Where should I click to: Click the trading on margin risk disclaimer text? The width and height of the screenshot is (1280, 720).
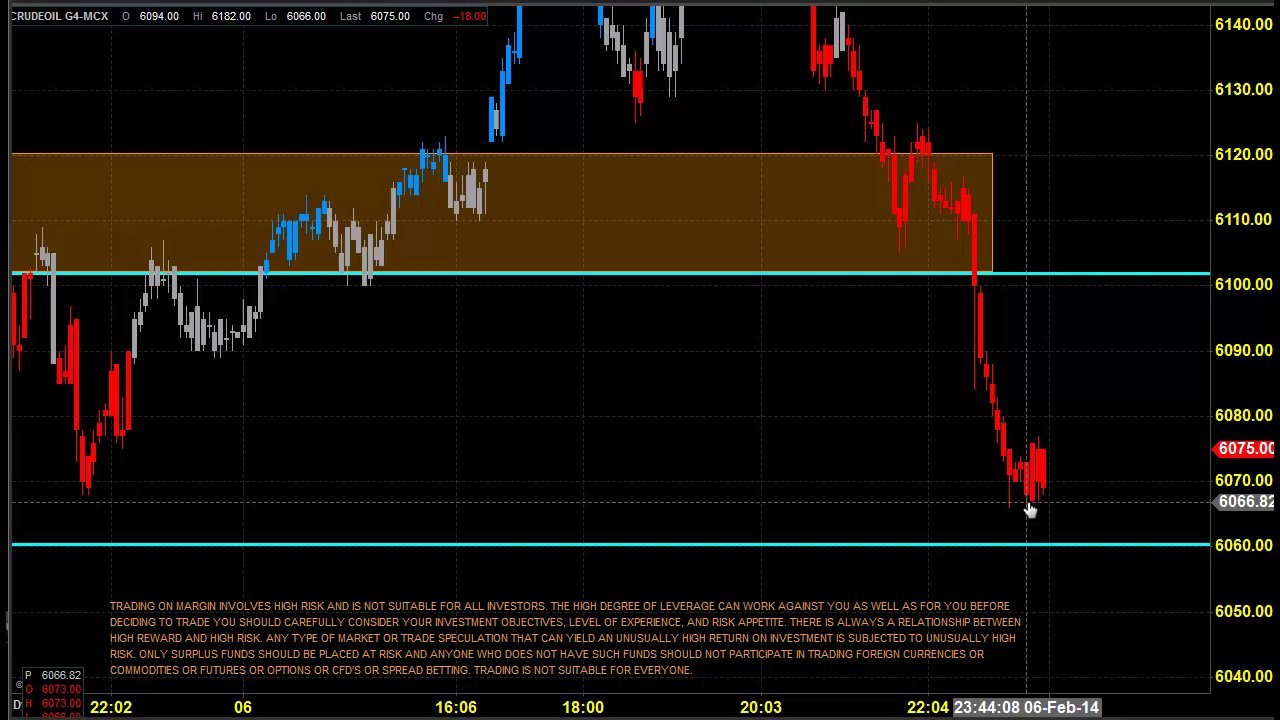coord(565,638)
